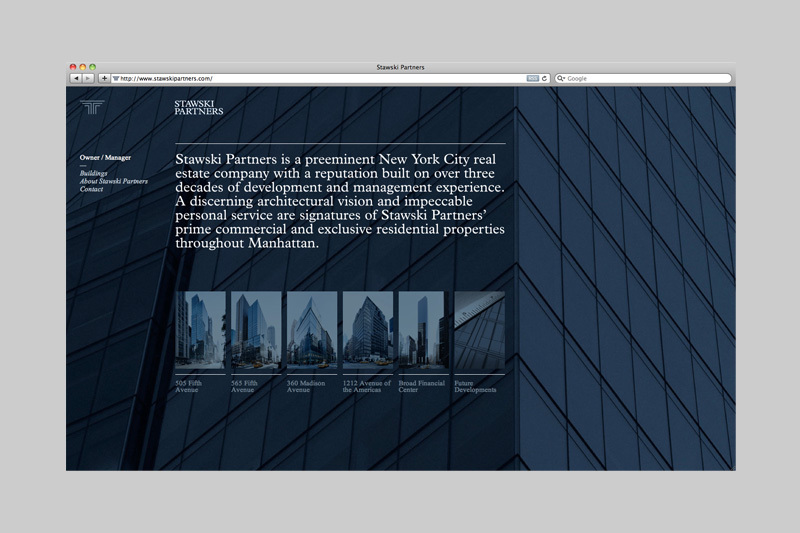Open the 505 Fifth Avenue thumbnail

point(200,330)
